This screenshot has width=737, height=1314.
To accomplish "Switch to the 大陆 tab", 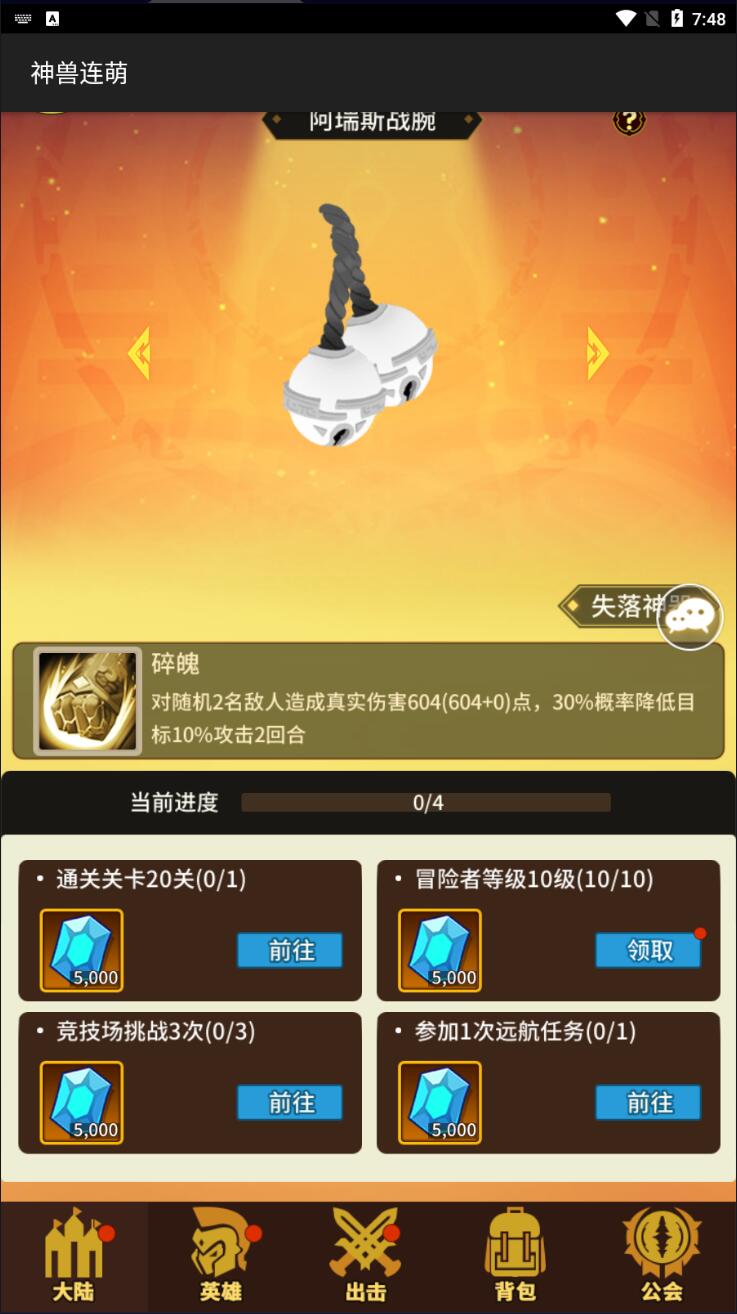I will (x=74, y=1256).
